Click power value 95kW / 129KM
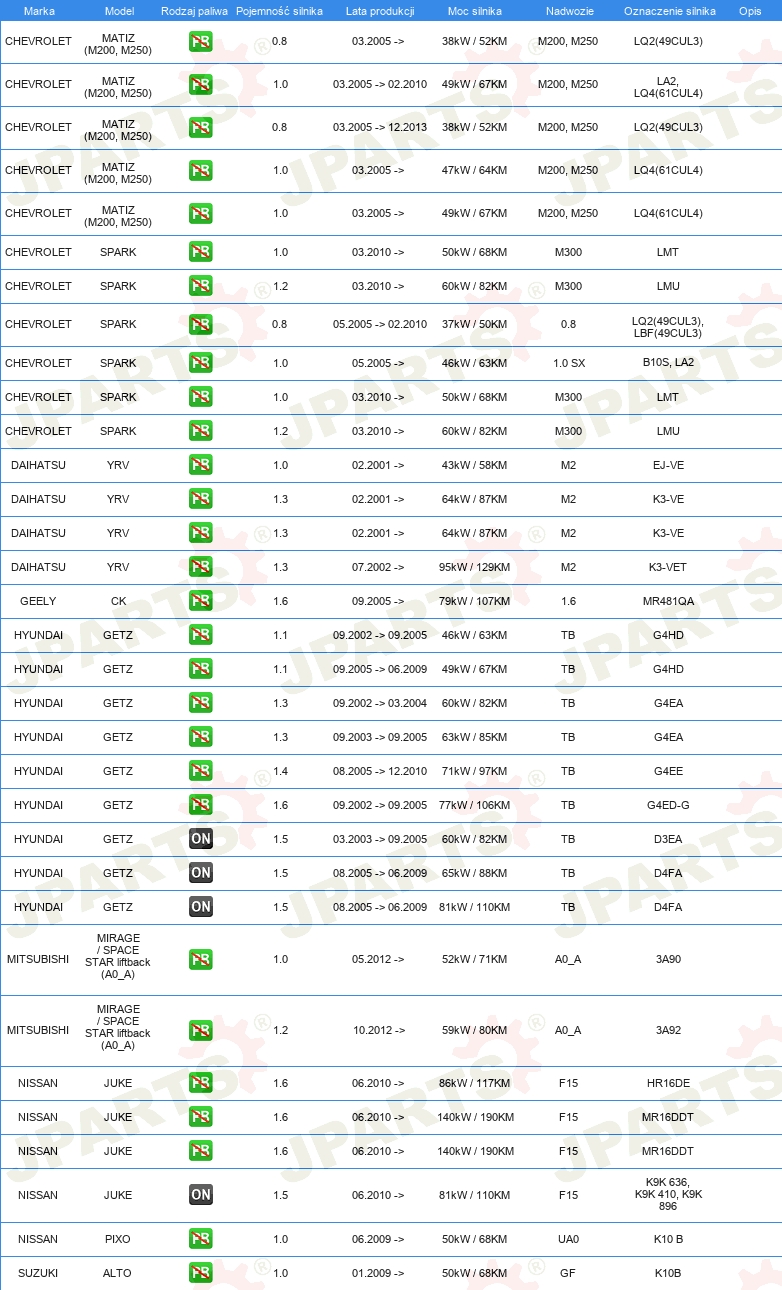Screen dimensions: 782x1290 coord(475,567)
